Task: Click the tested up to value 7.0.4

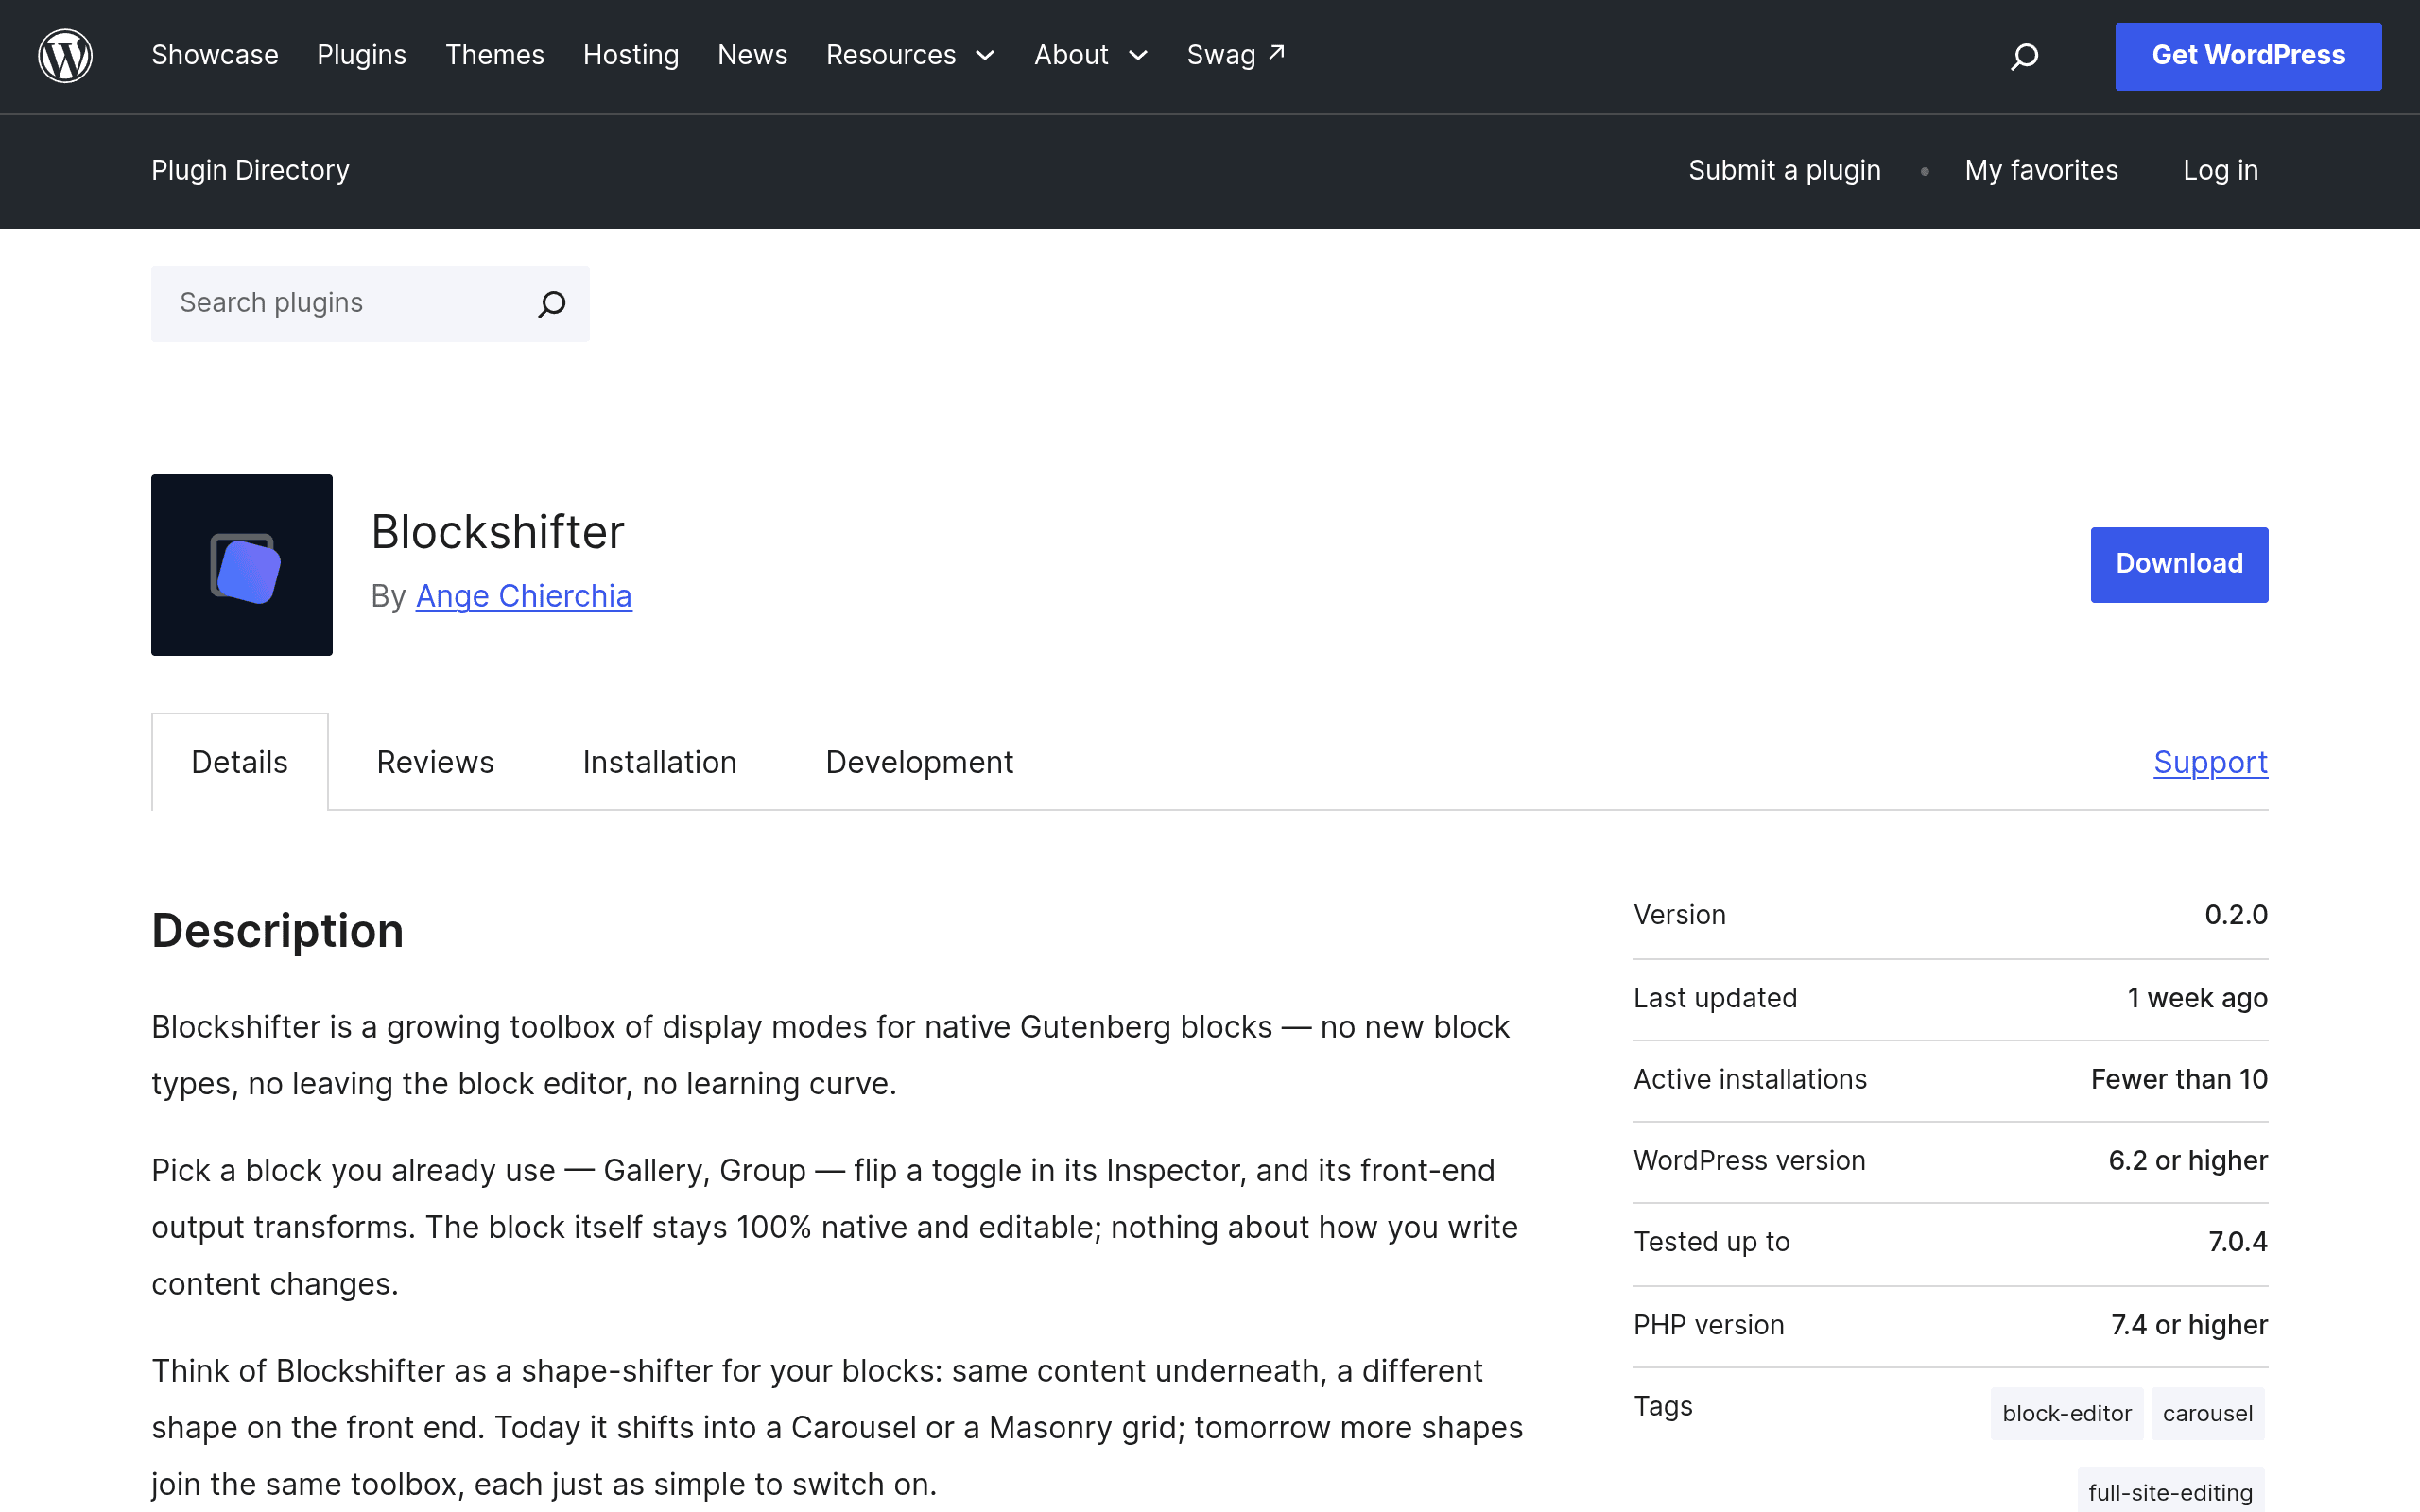Action: tap(2238, 1242)
